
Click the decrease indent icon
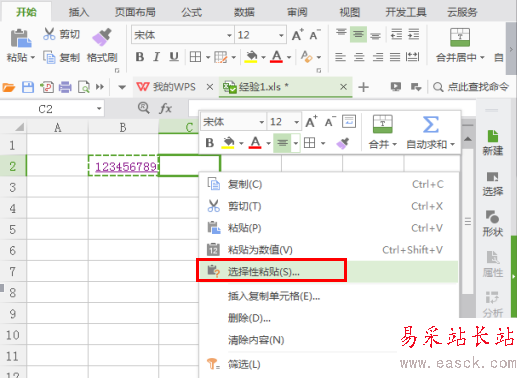point(396,34)
